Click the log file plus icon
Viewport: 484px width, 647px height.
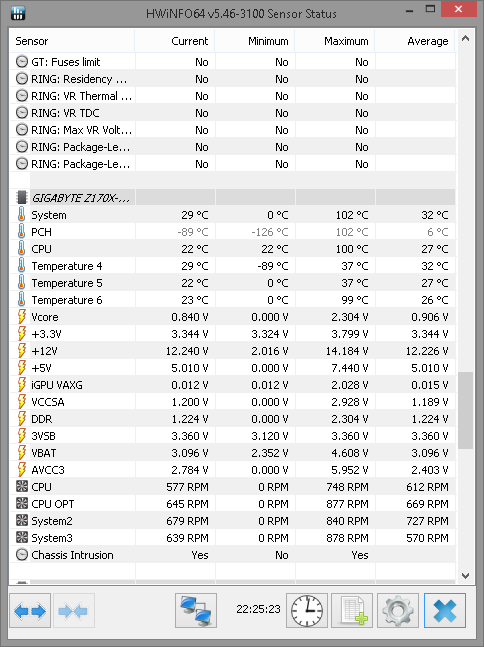(x=352, y=610)
